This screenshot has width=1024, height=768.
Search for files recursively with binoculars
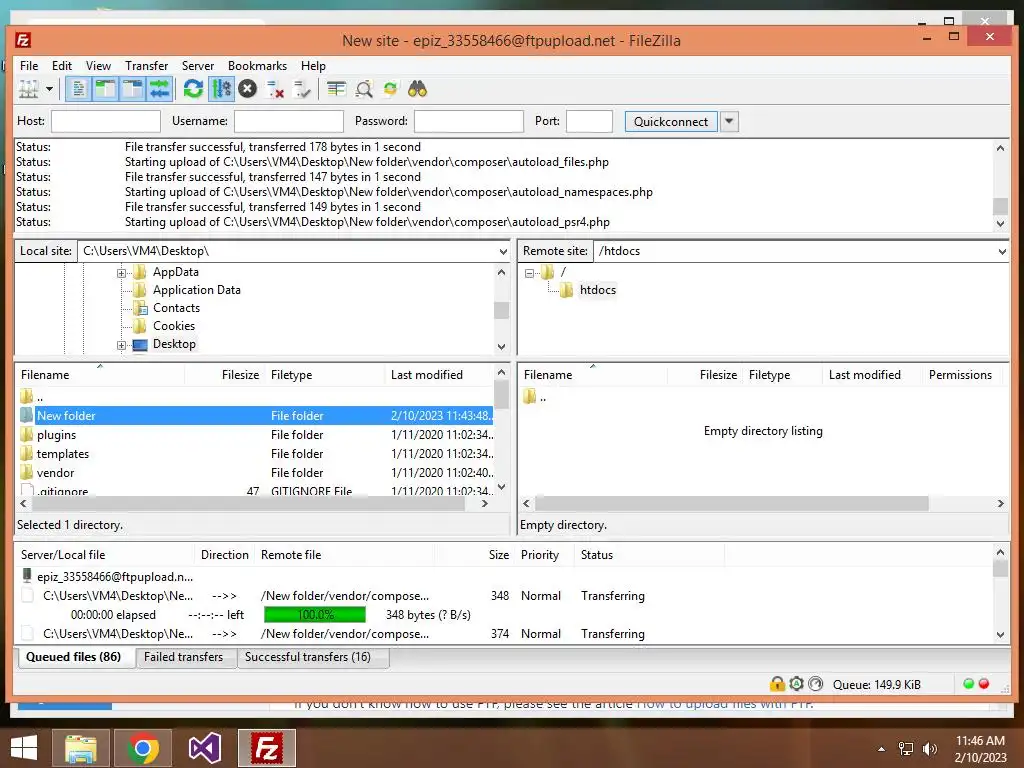tap(417, 89)
